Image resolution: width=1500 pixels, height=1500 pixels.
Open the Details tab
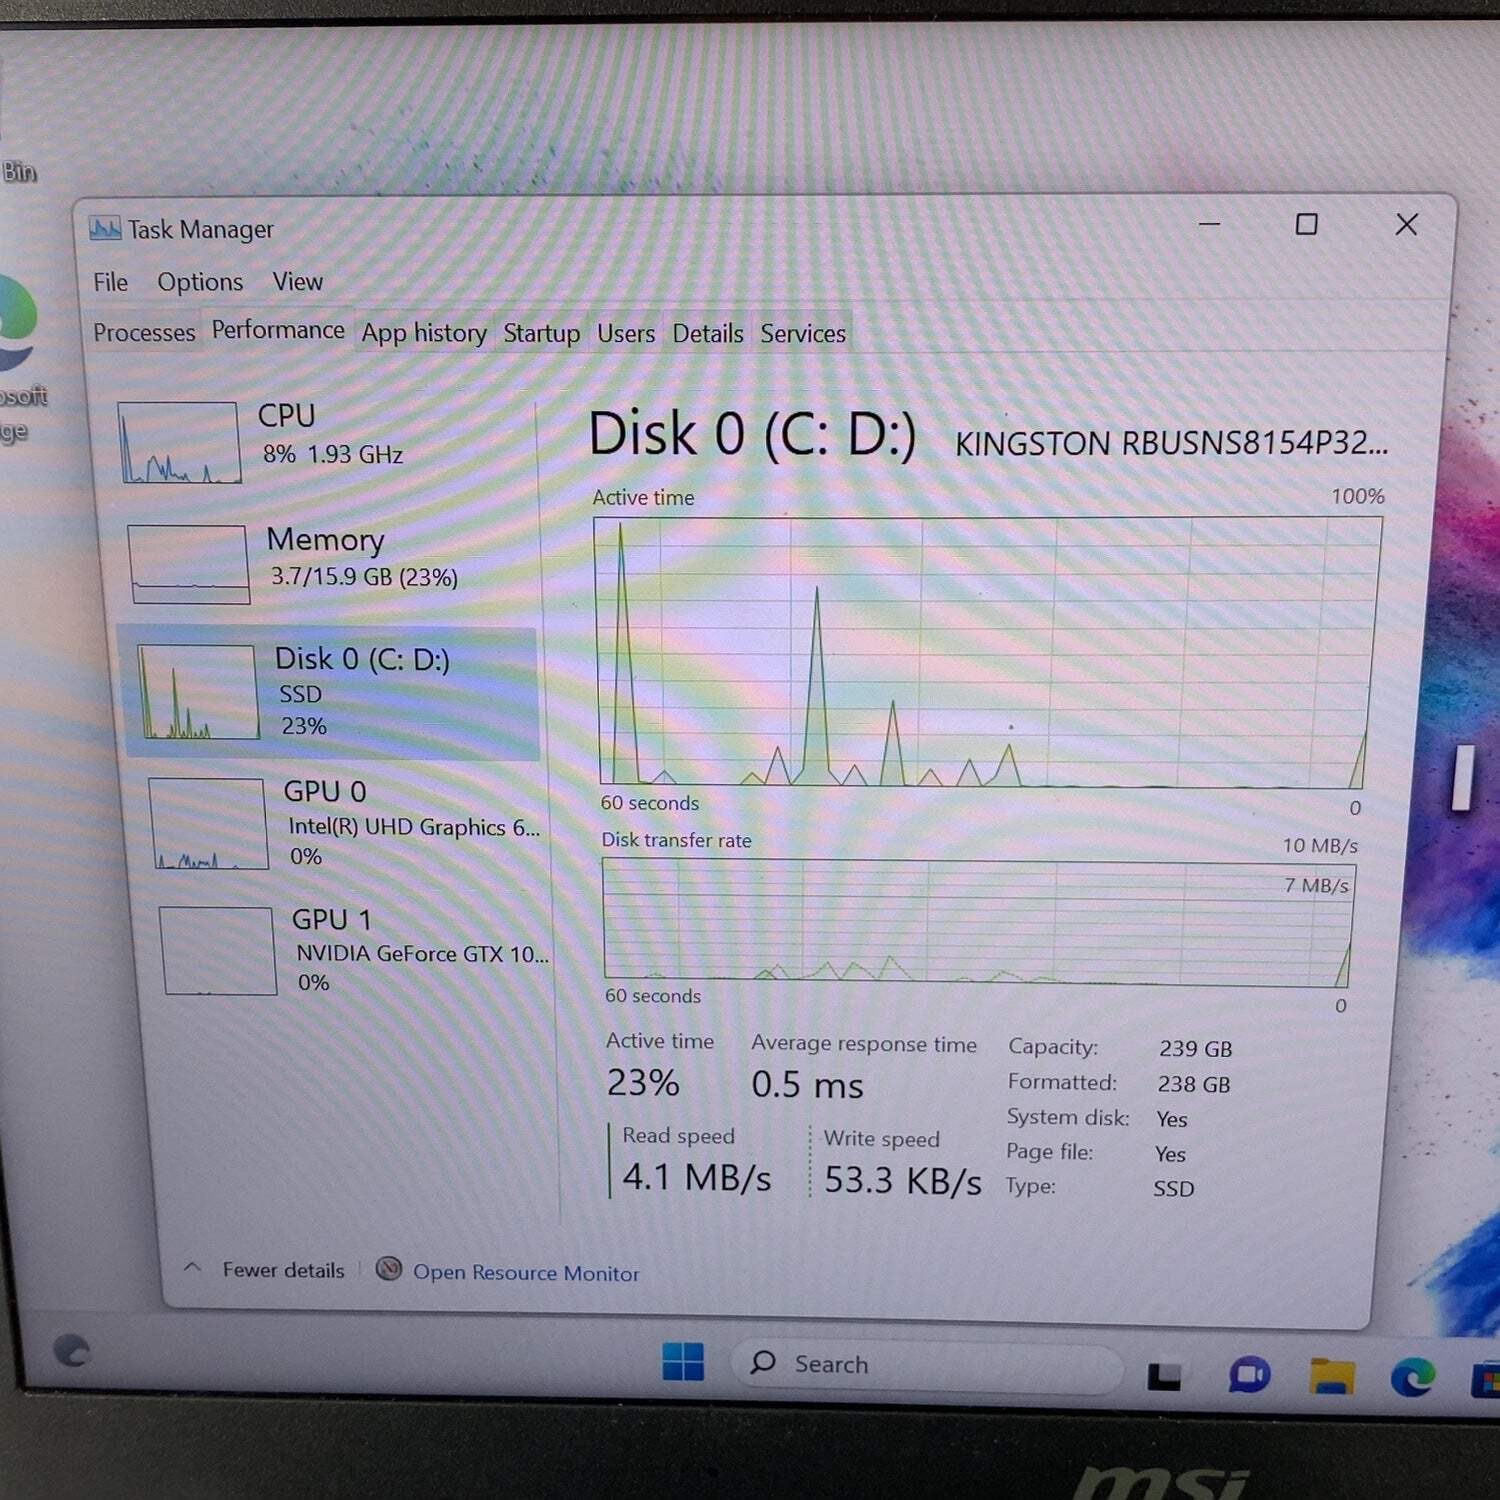(708, 333)
